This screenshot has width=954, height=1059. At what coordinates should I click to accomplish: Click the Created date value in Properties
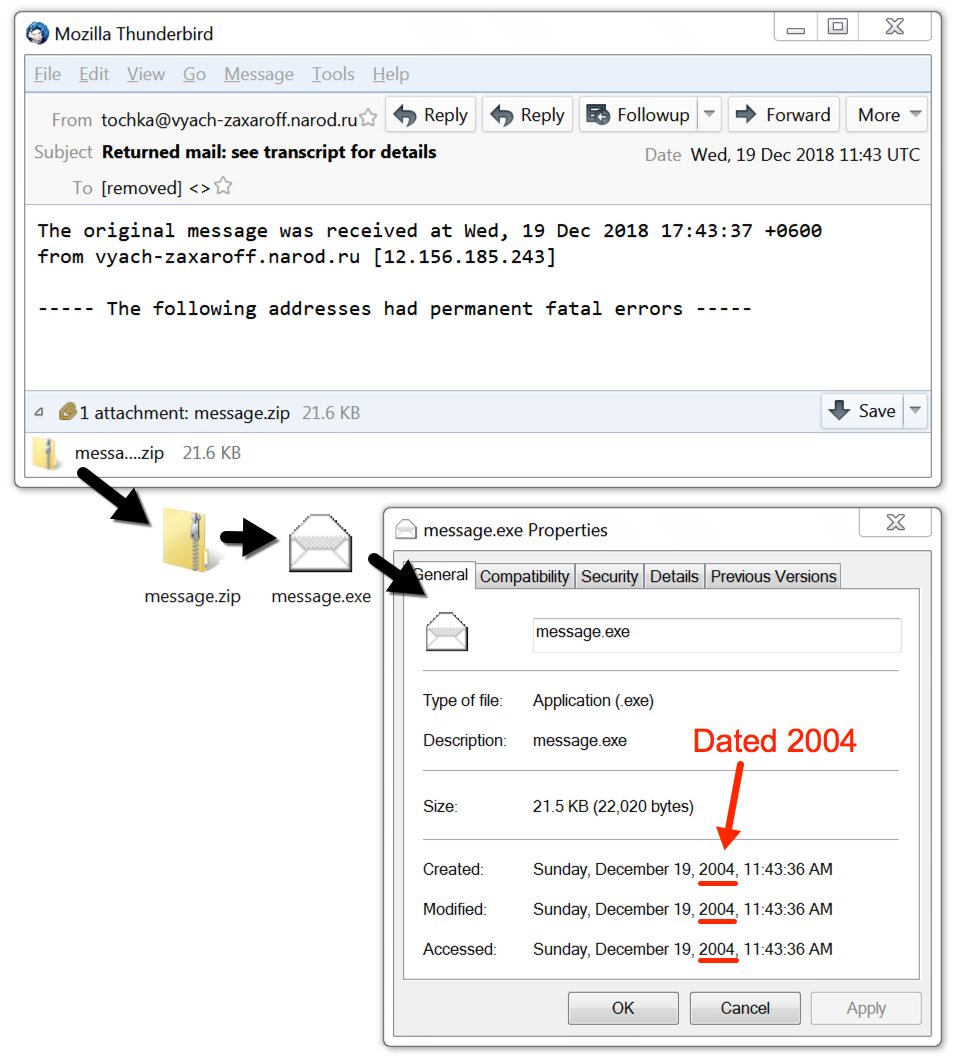tap(683, 869)
